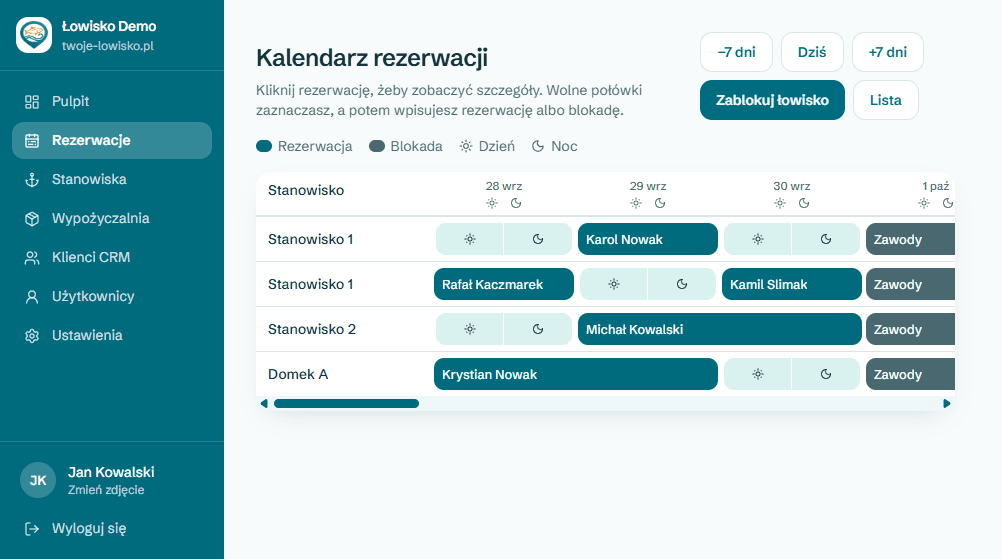Open Zawody block in Stanowisko 2 row
The height and width of the screenshot is (559, 1002).
tap(910, 329)
